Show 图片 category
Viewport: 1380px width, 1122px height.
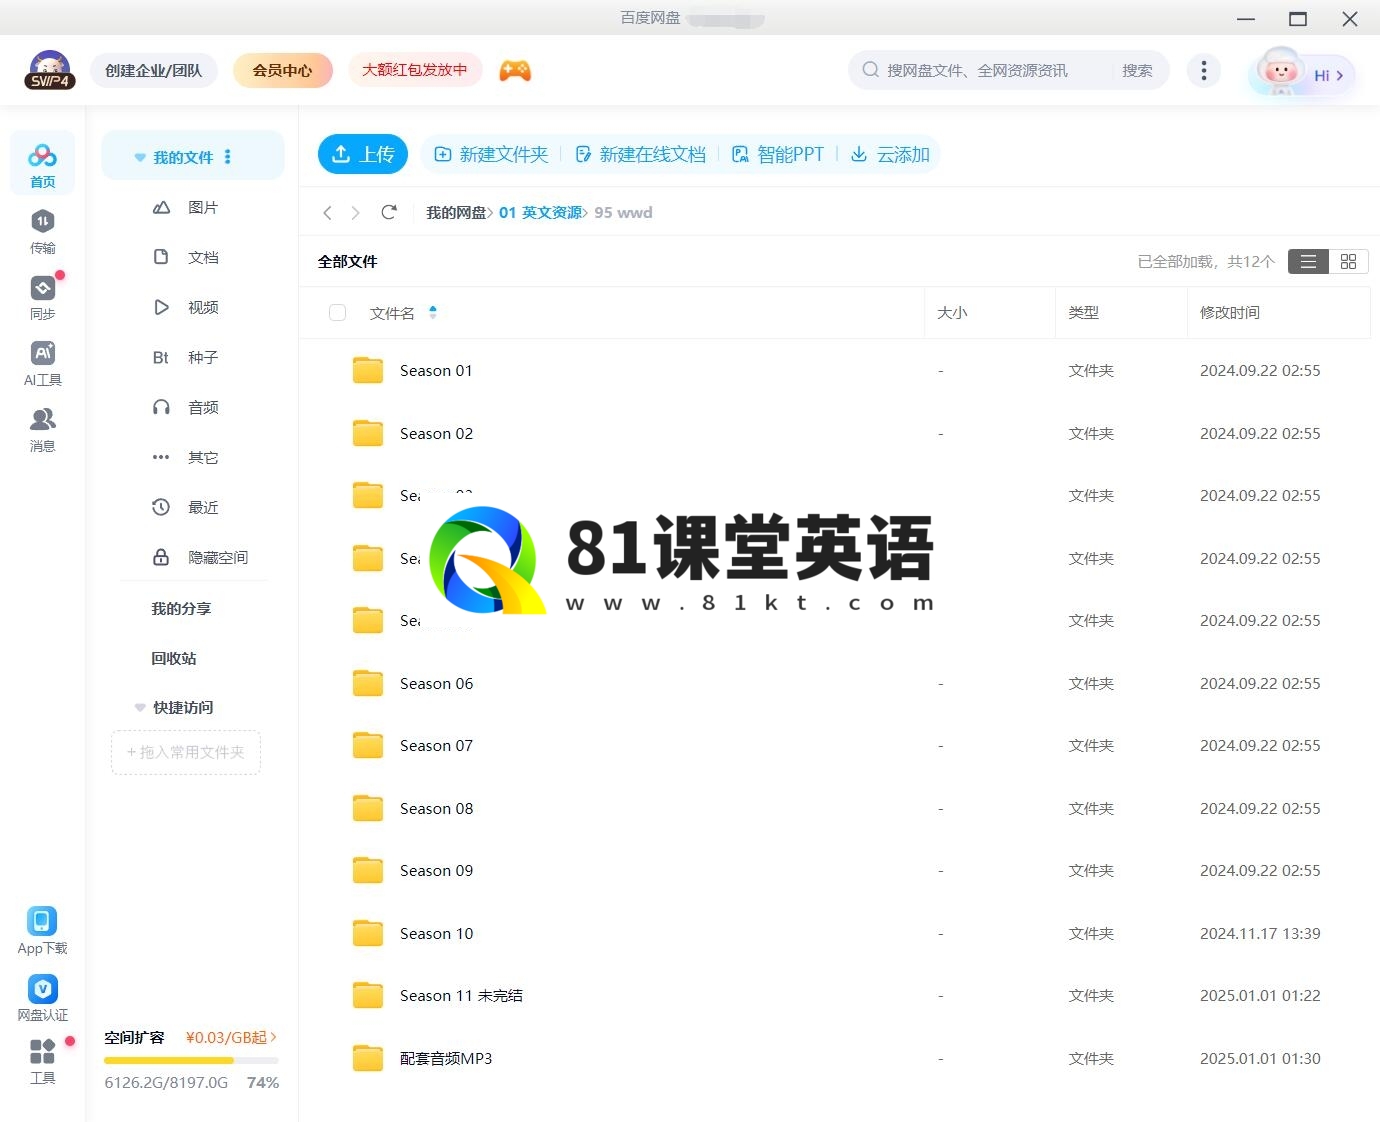pos(185,207)
